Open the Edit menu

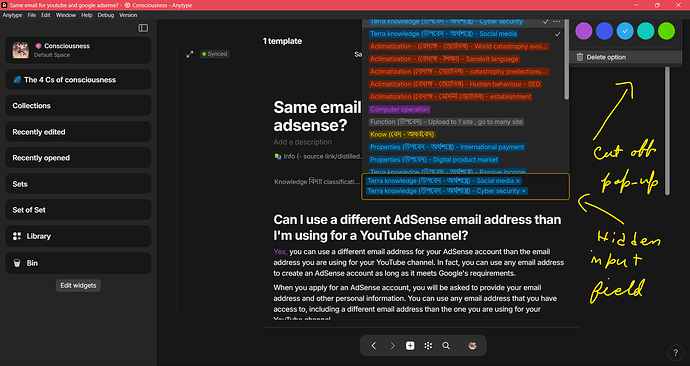pos(46,15)
